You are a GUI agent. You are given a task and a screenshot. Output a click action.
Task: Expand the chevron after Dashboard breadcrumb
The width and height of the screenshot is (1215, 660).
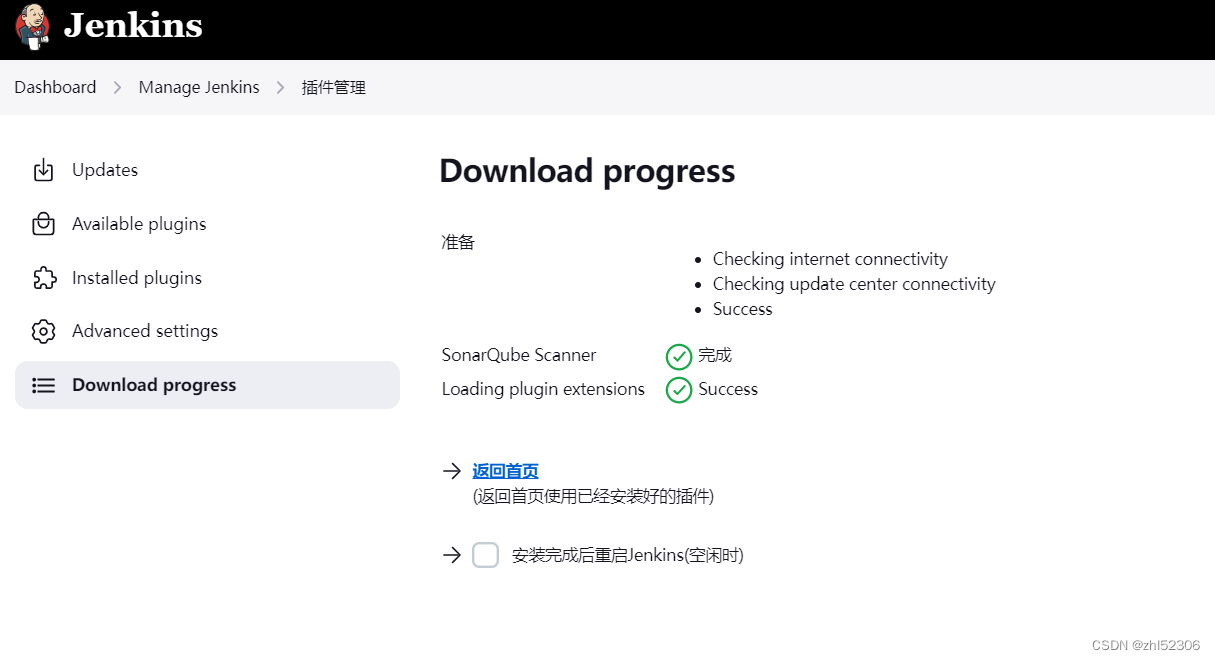pos(117,88)
